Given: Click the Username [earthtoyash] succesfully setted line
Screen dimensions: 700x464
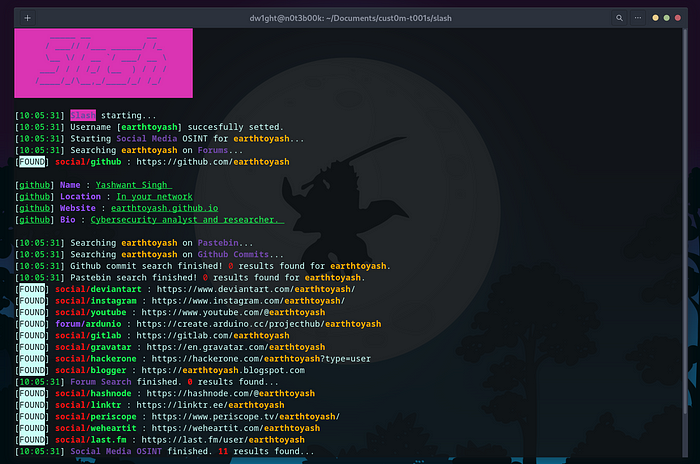Looking at the screenshot, I should pyautogui.click(x=149, y=127).
